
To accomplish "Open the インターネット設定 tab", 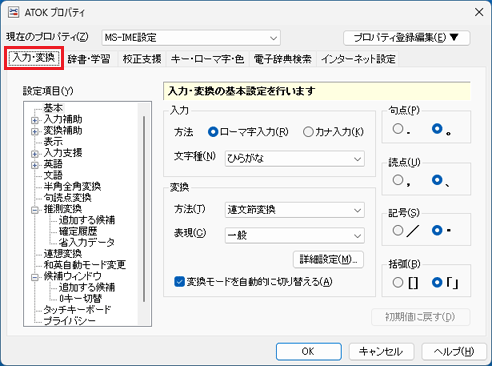I will coord(358,59).
